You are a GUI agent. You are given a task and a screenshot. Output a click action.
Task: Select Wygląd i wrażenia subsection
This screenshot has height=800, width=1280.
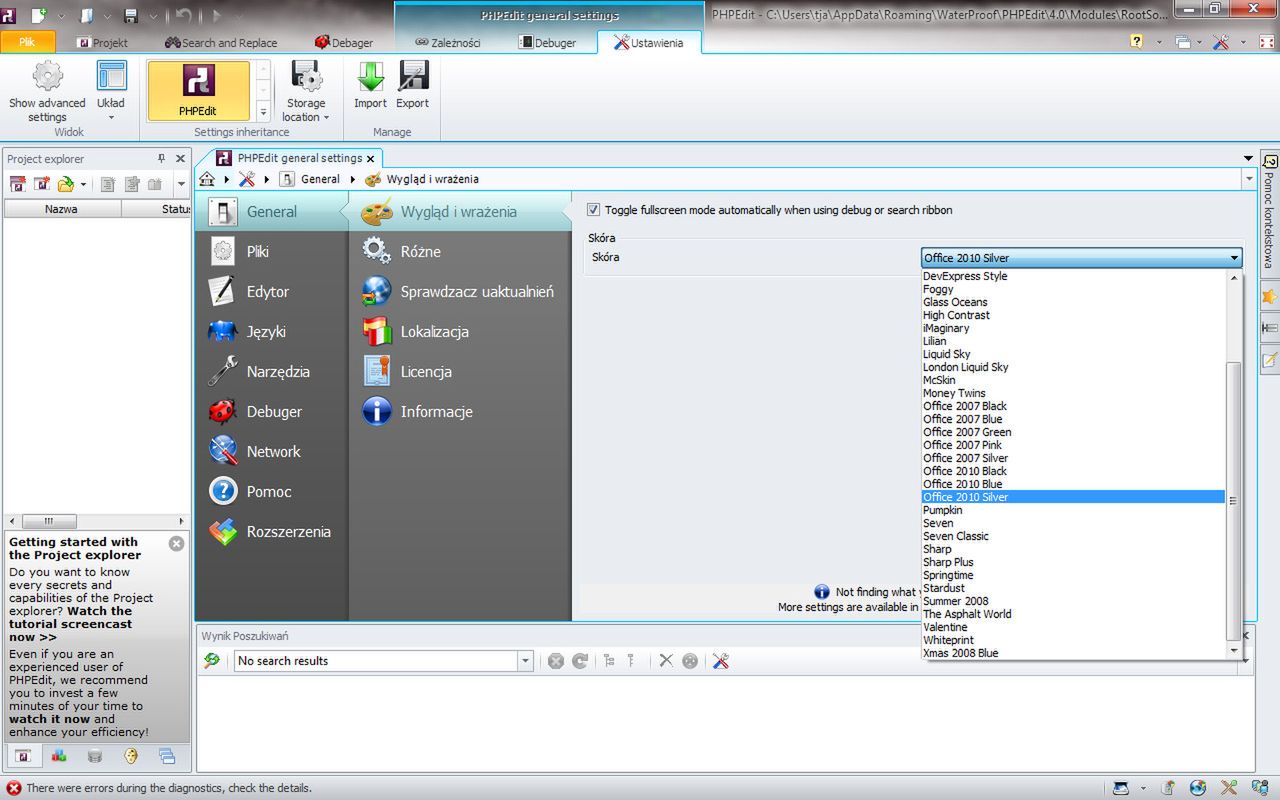point(460,211)
